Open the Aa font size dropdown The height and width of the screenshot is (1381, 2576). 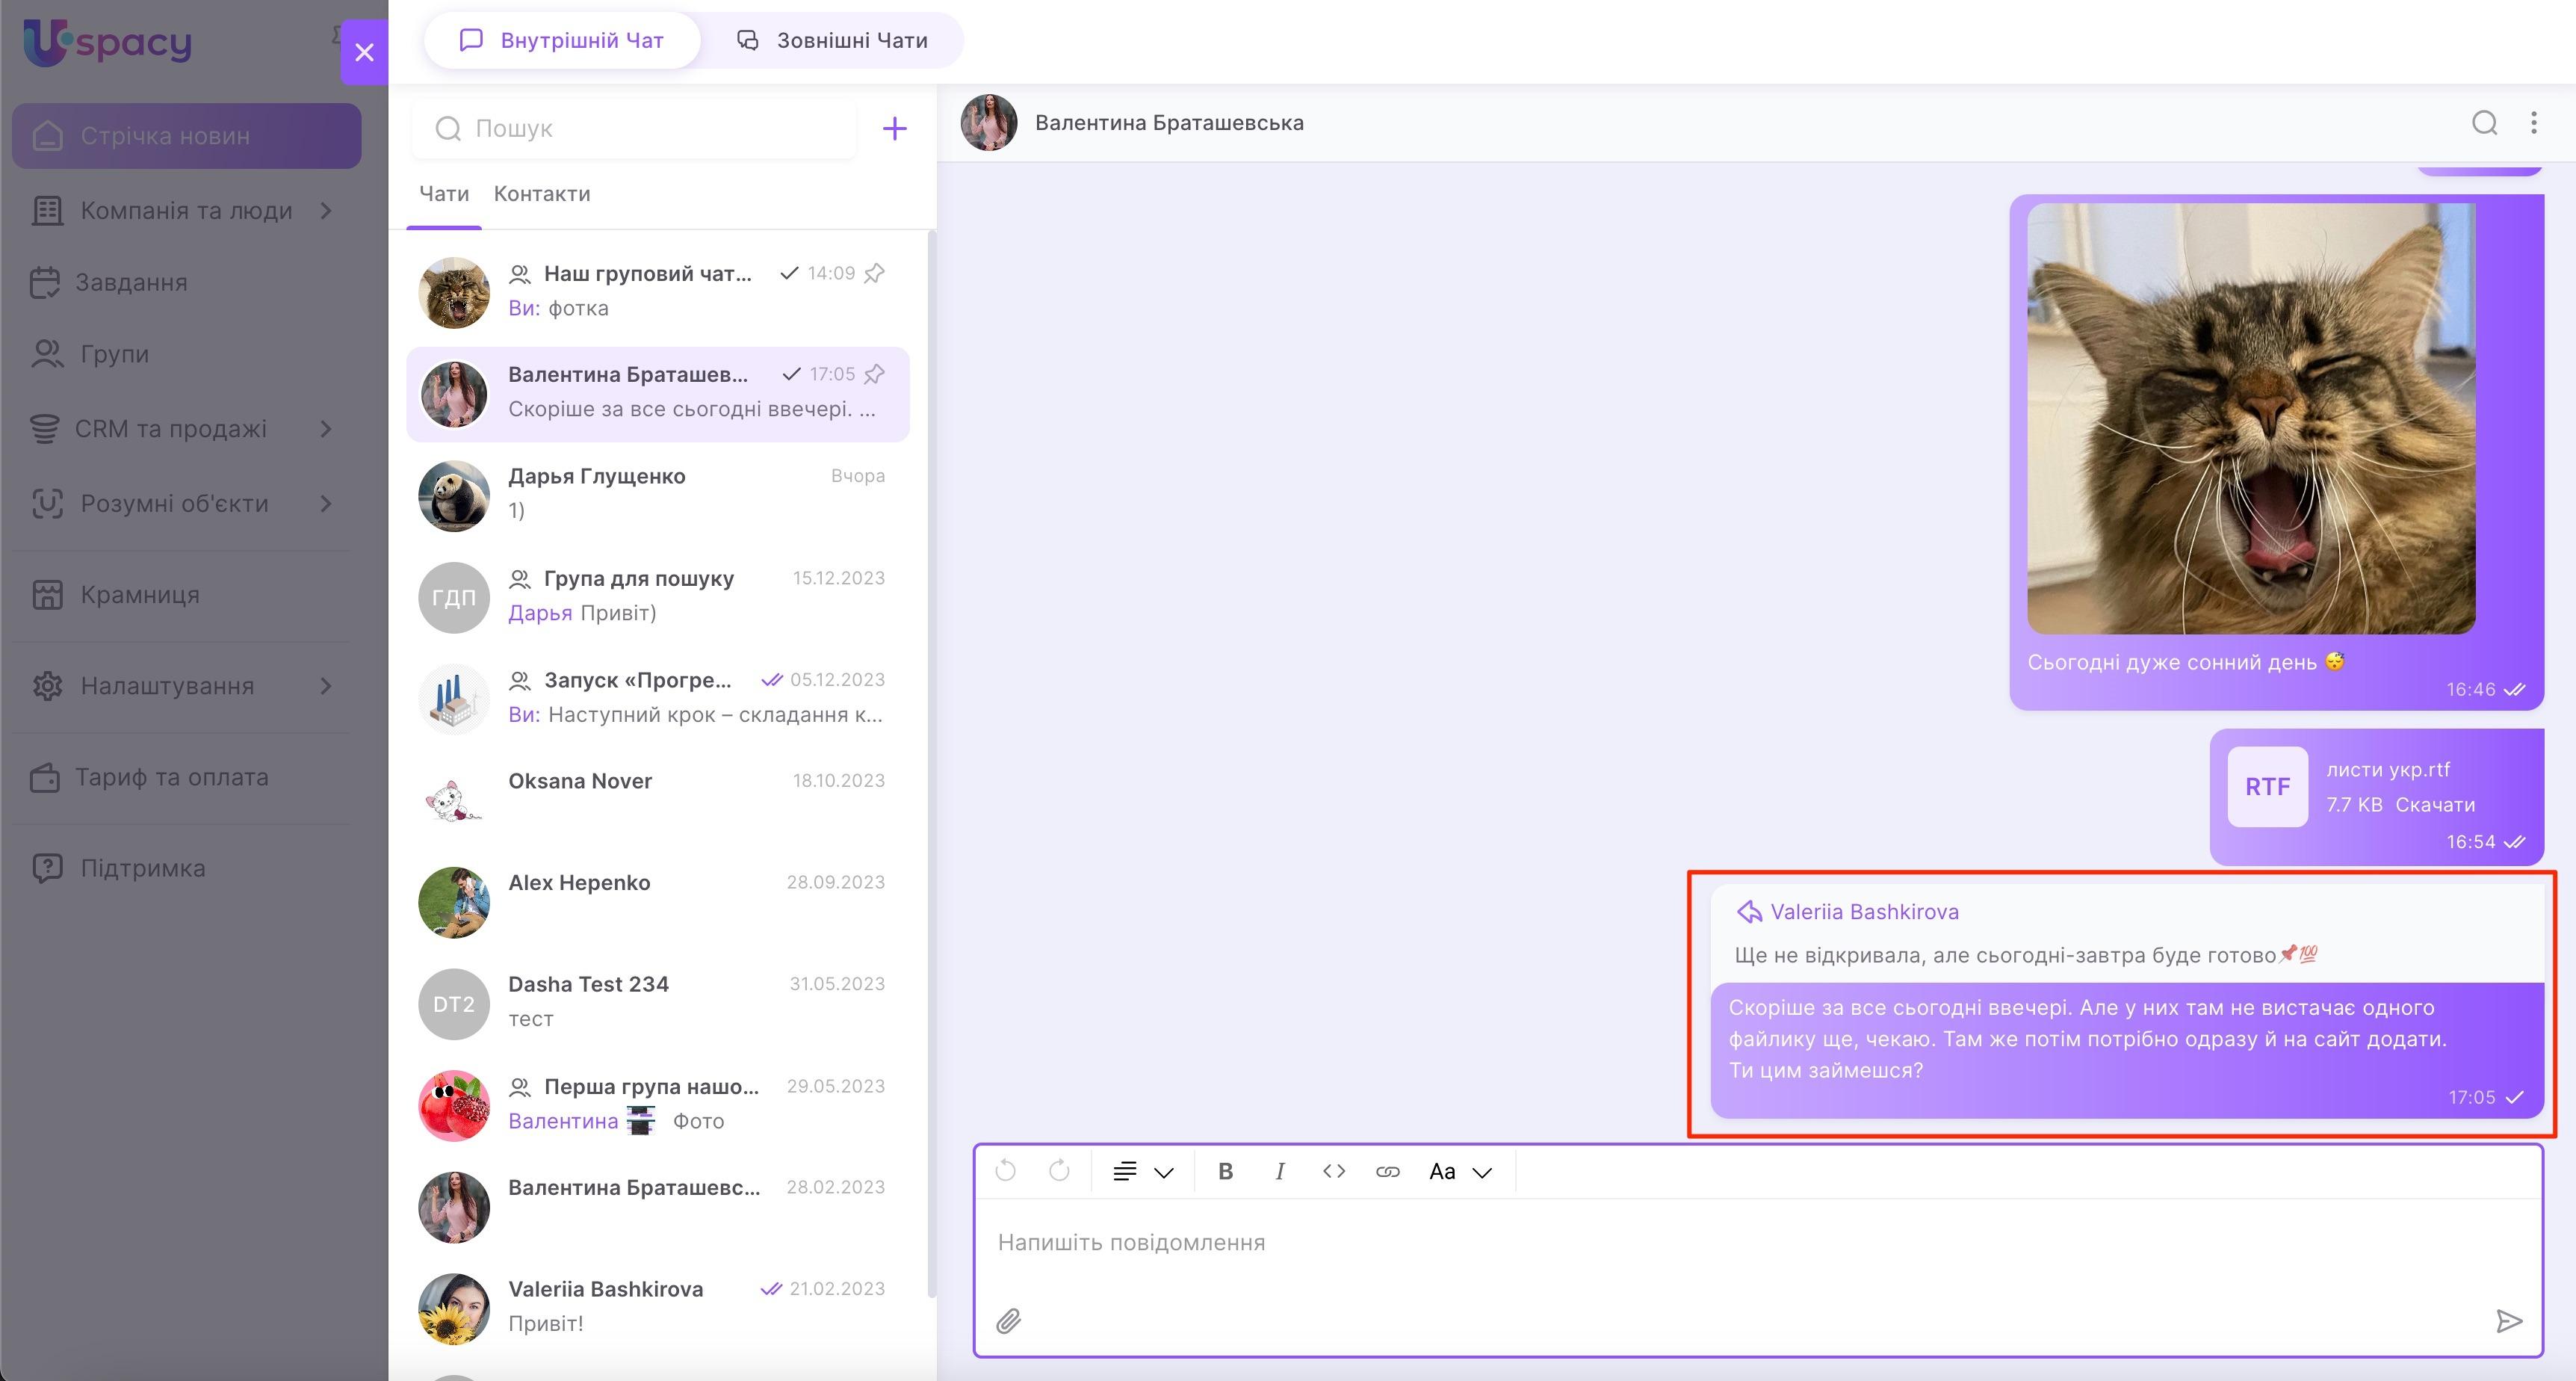click(1460, 1171)
